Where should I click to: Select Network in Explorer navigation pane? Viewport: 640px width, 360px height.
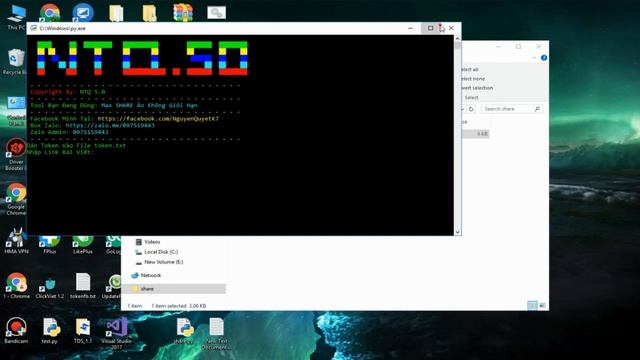point(151,276)
